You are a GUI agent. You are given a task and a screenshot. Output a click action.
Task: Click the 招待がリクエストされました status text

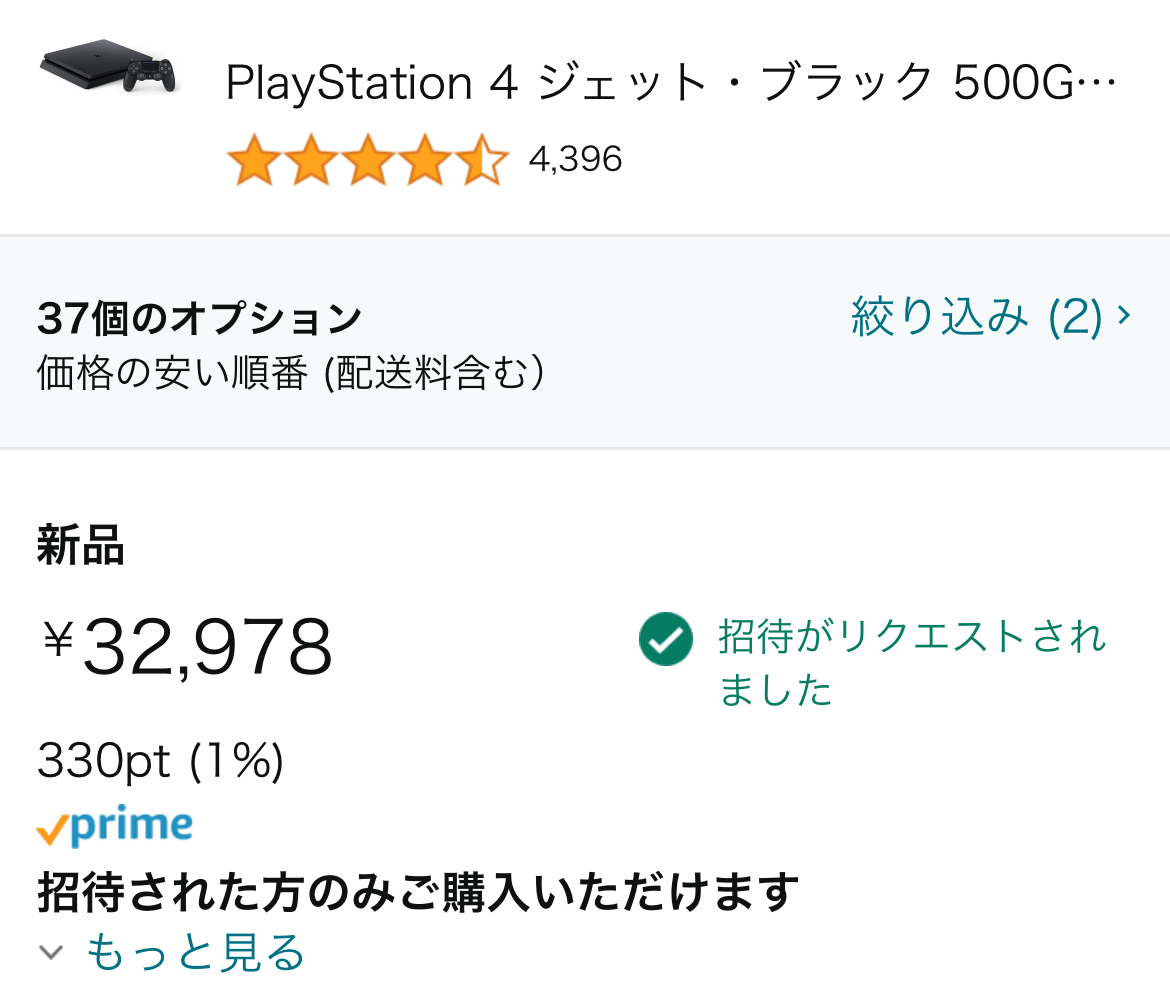click(x=911, y=662)
